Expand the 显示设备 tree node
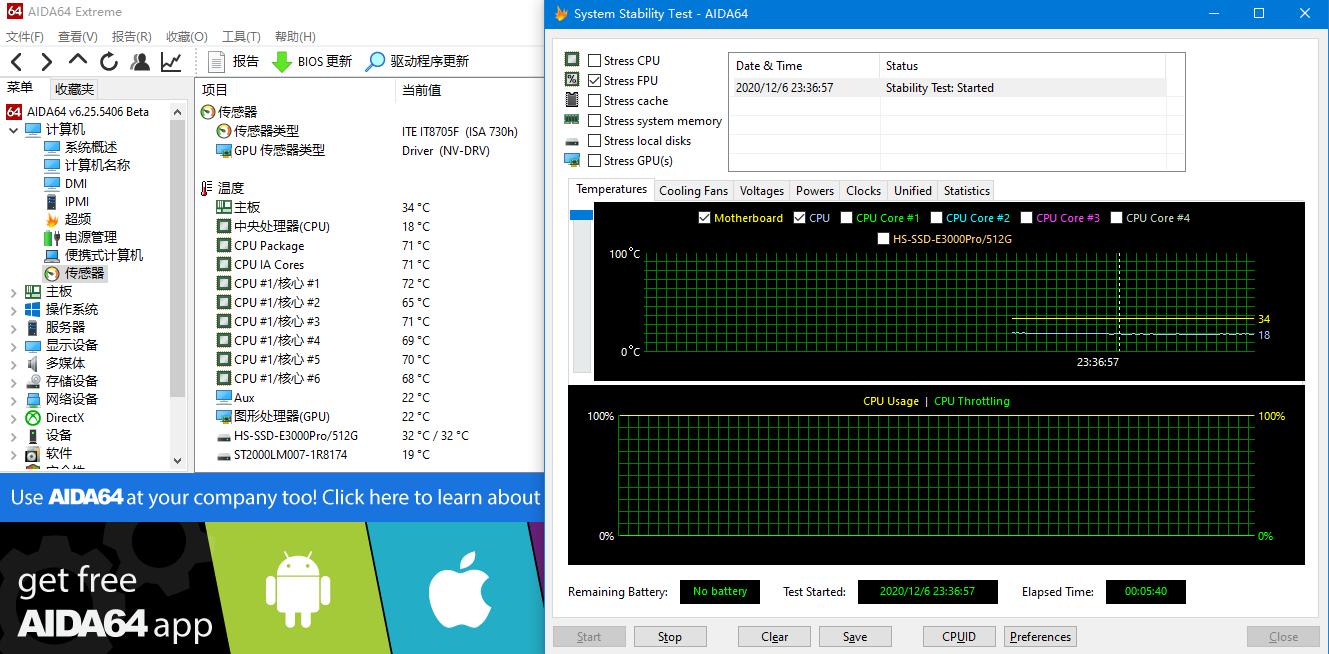 click(13, 345)
